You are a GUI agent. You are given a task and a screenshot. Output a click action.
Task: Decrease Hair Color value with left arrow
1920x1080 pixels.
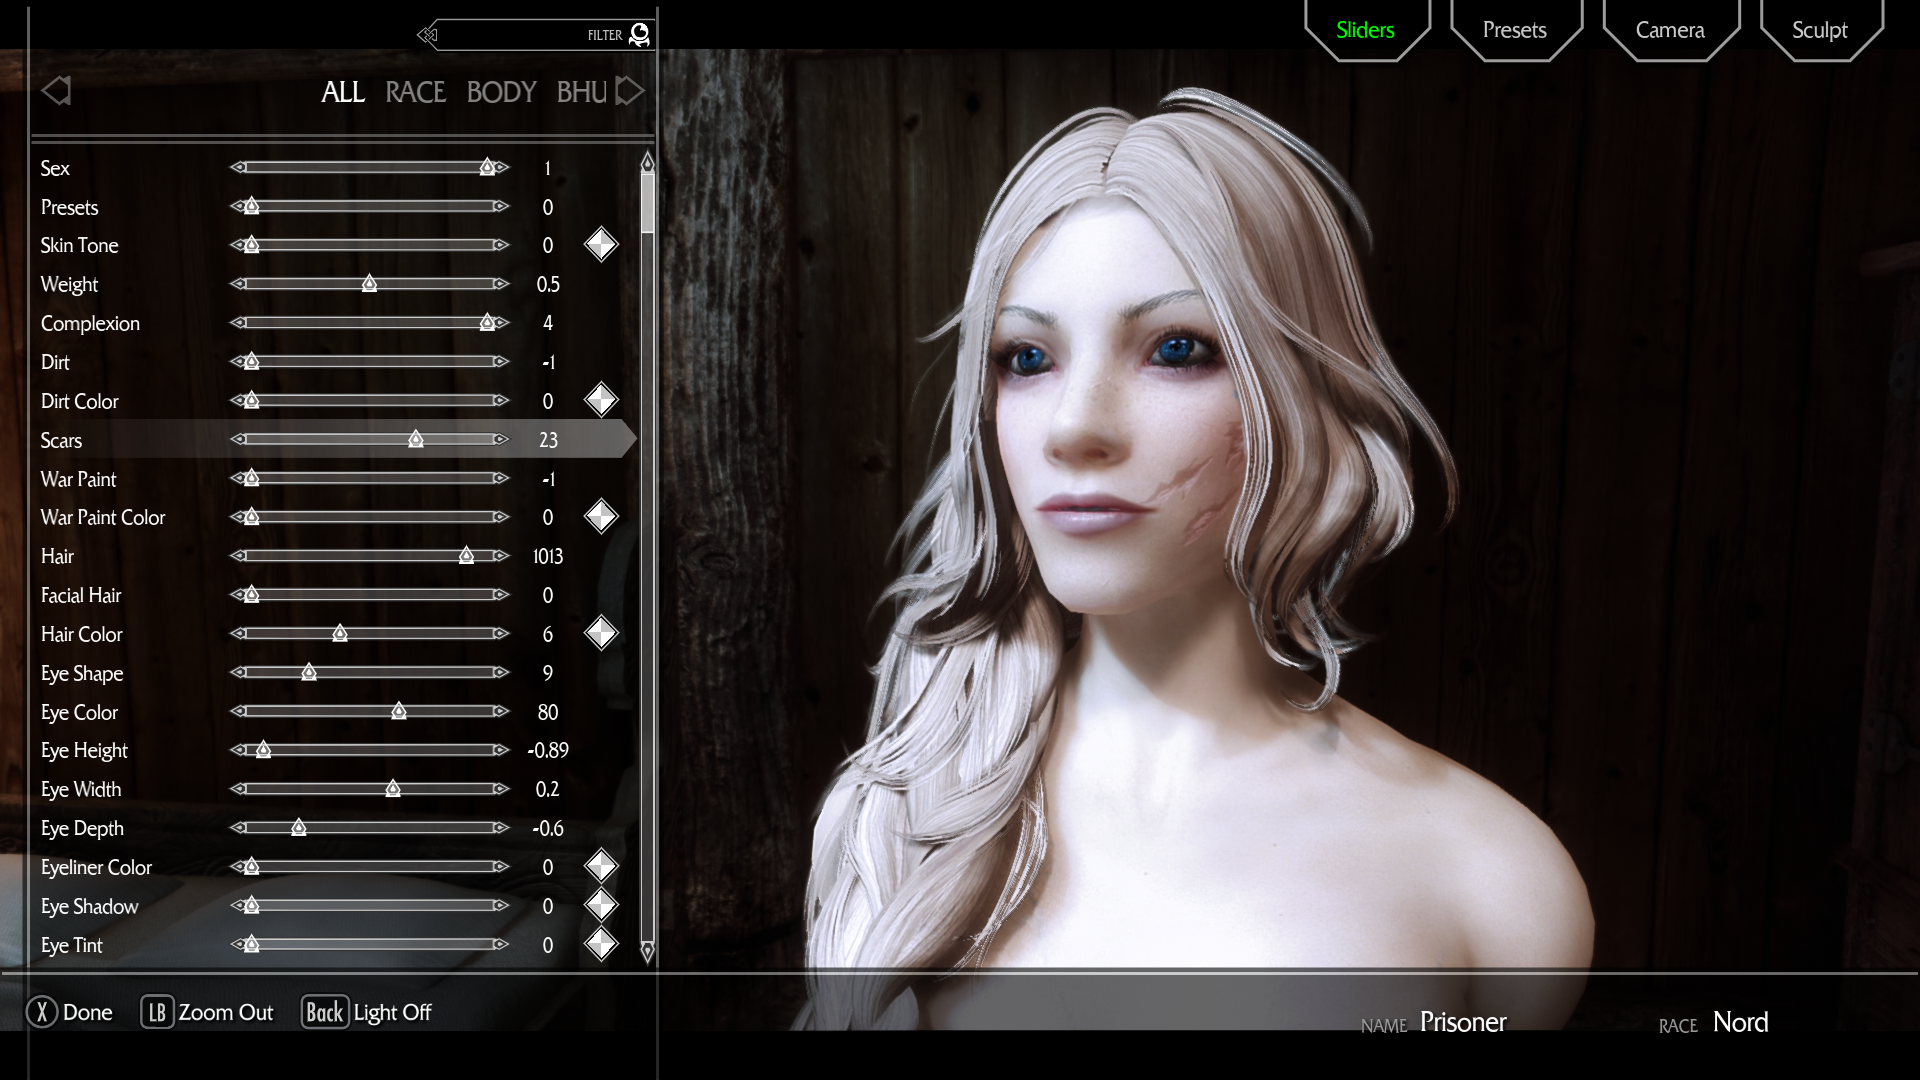tap(238, 633)
